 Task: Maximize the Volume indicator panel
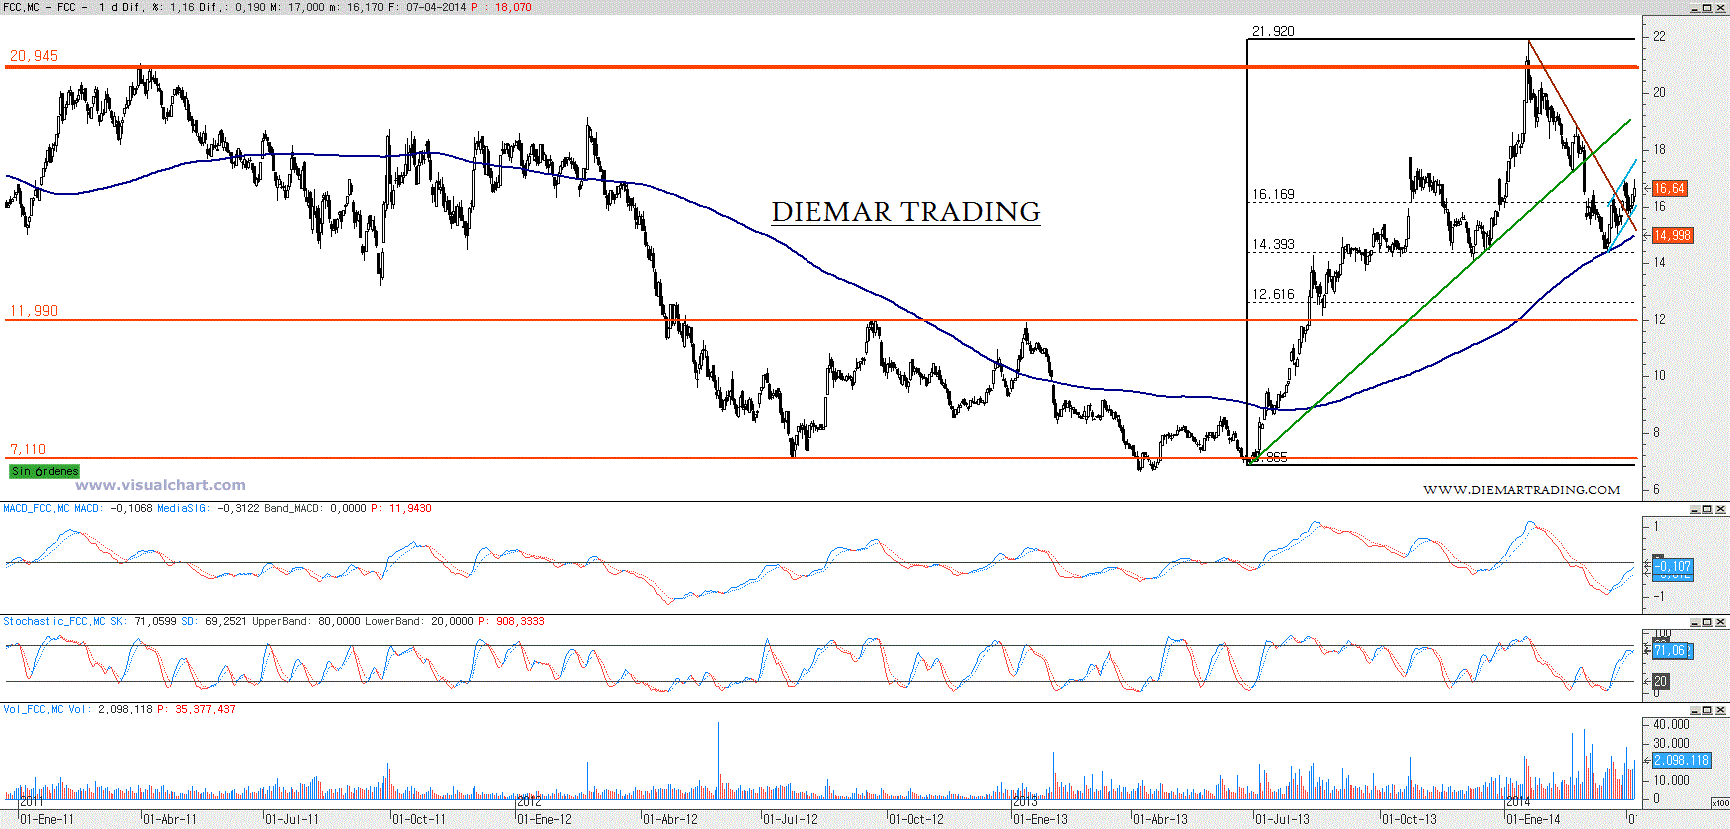pyautogui.click(x=1708, y=710)
